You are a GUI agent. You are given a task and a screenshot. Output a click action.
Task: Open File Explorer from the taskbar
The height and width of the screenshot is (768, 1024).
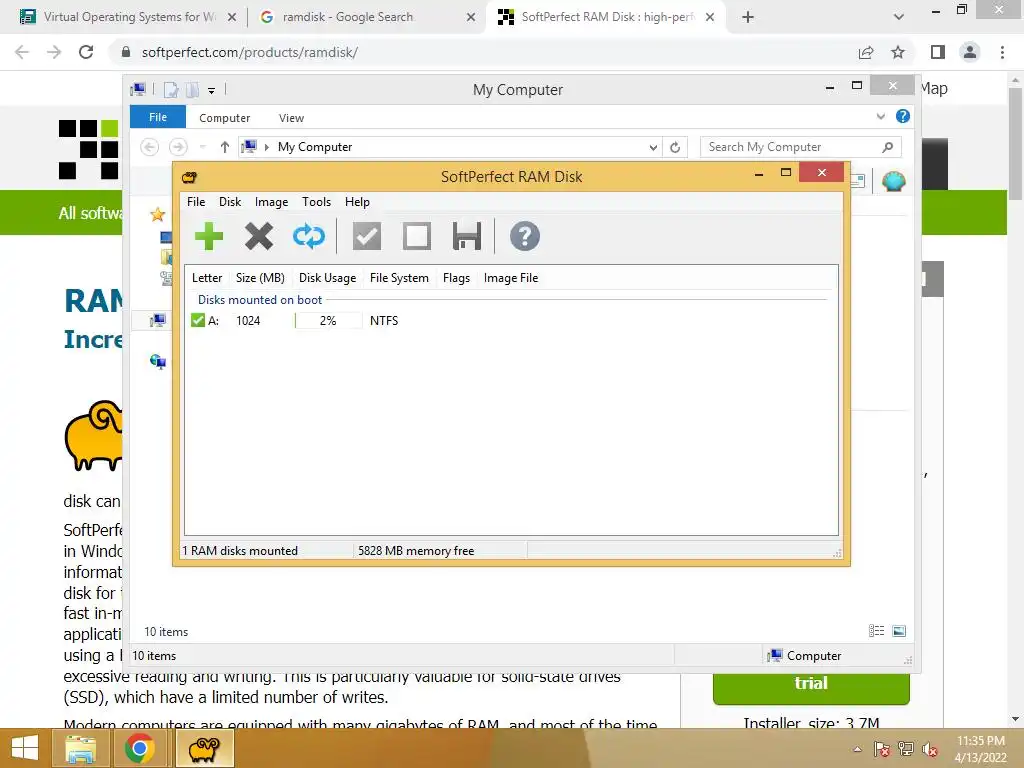click(x=80, y=748)
